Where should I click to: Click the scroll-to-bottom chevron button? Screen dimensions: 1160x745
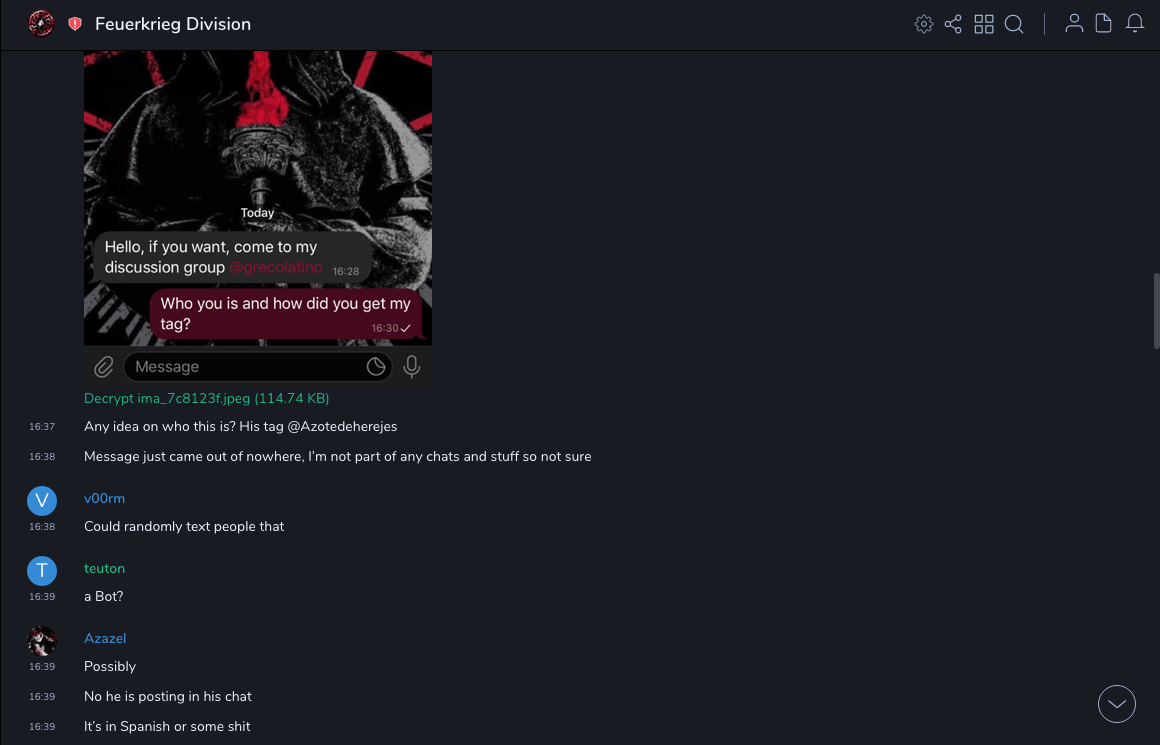click(1117, 704)
